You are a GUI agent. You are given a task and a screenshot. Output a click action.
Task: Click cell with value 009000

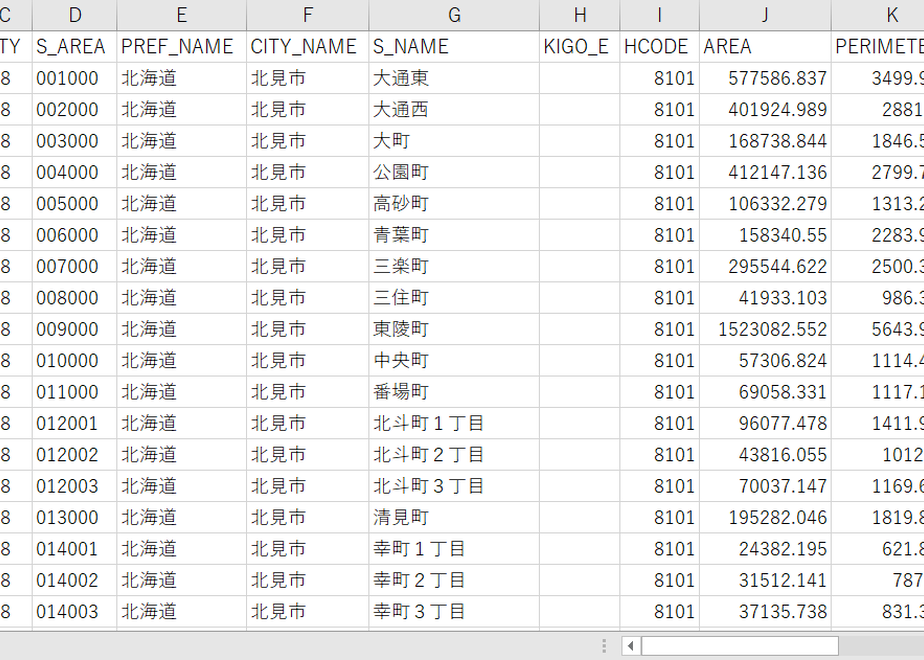(x=75, y=329)
